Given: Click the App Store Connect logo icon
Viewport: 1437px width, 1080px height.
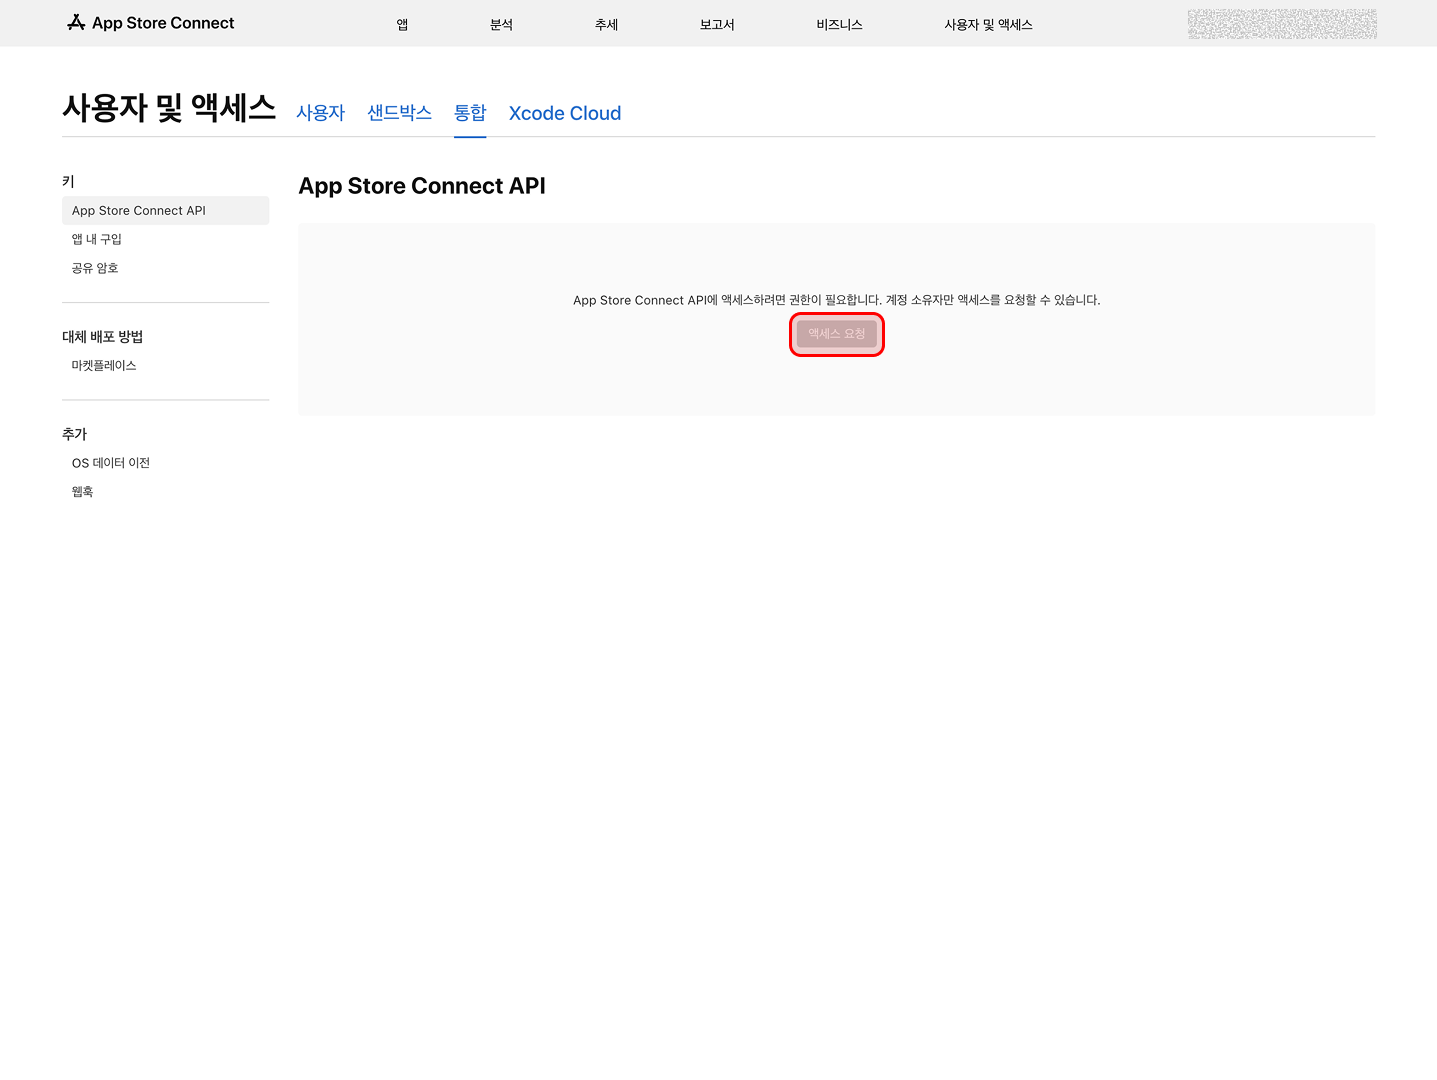Looking at the screenshot, I should (76, 23).
